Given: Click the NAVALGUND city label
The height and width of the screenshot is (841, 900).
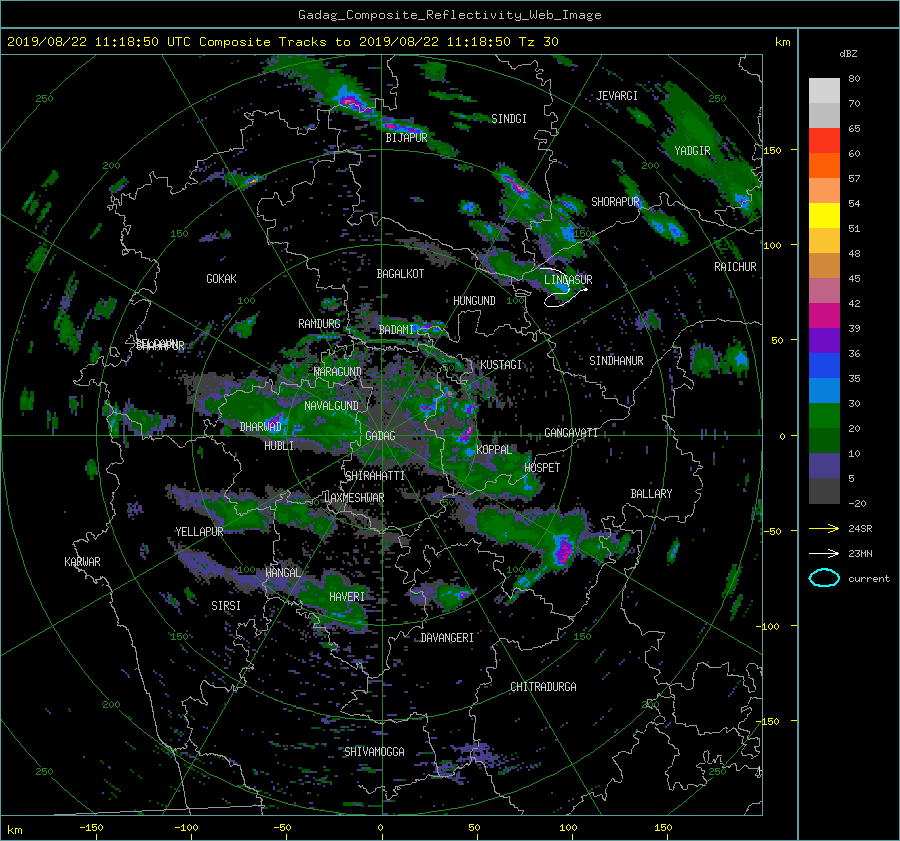Looking at the screenshot, I should click(x=331, y=406).
